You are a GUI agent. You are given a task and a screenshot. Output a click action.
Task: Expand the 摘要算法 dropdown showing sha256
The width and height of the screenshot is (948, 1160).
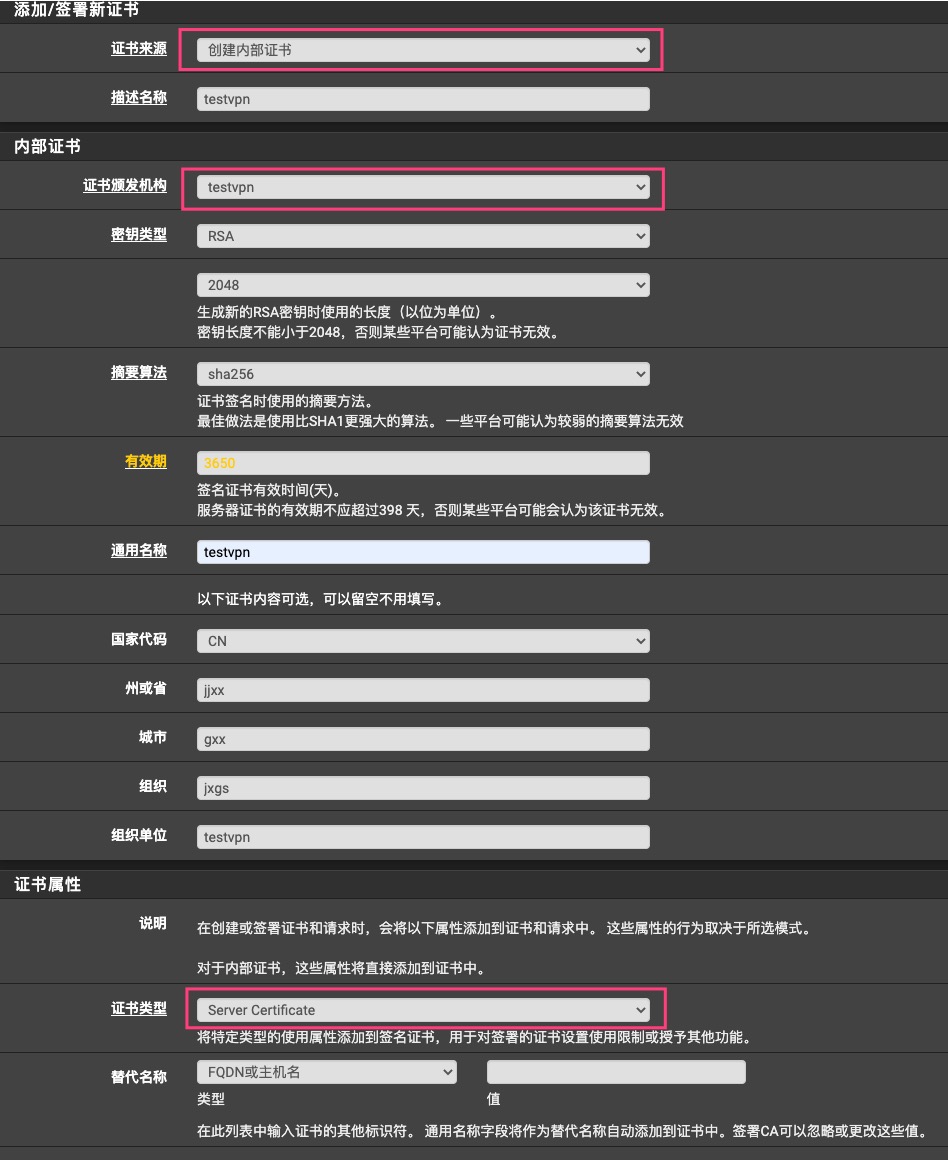coord(422,374)
